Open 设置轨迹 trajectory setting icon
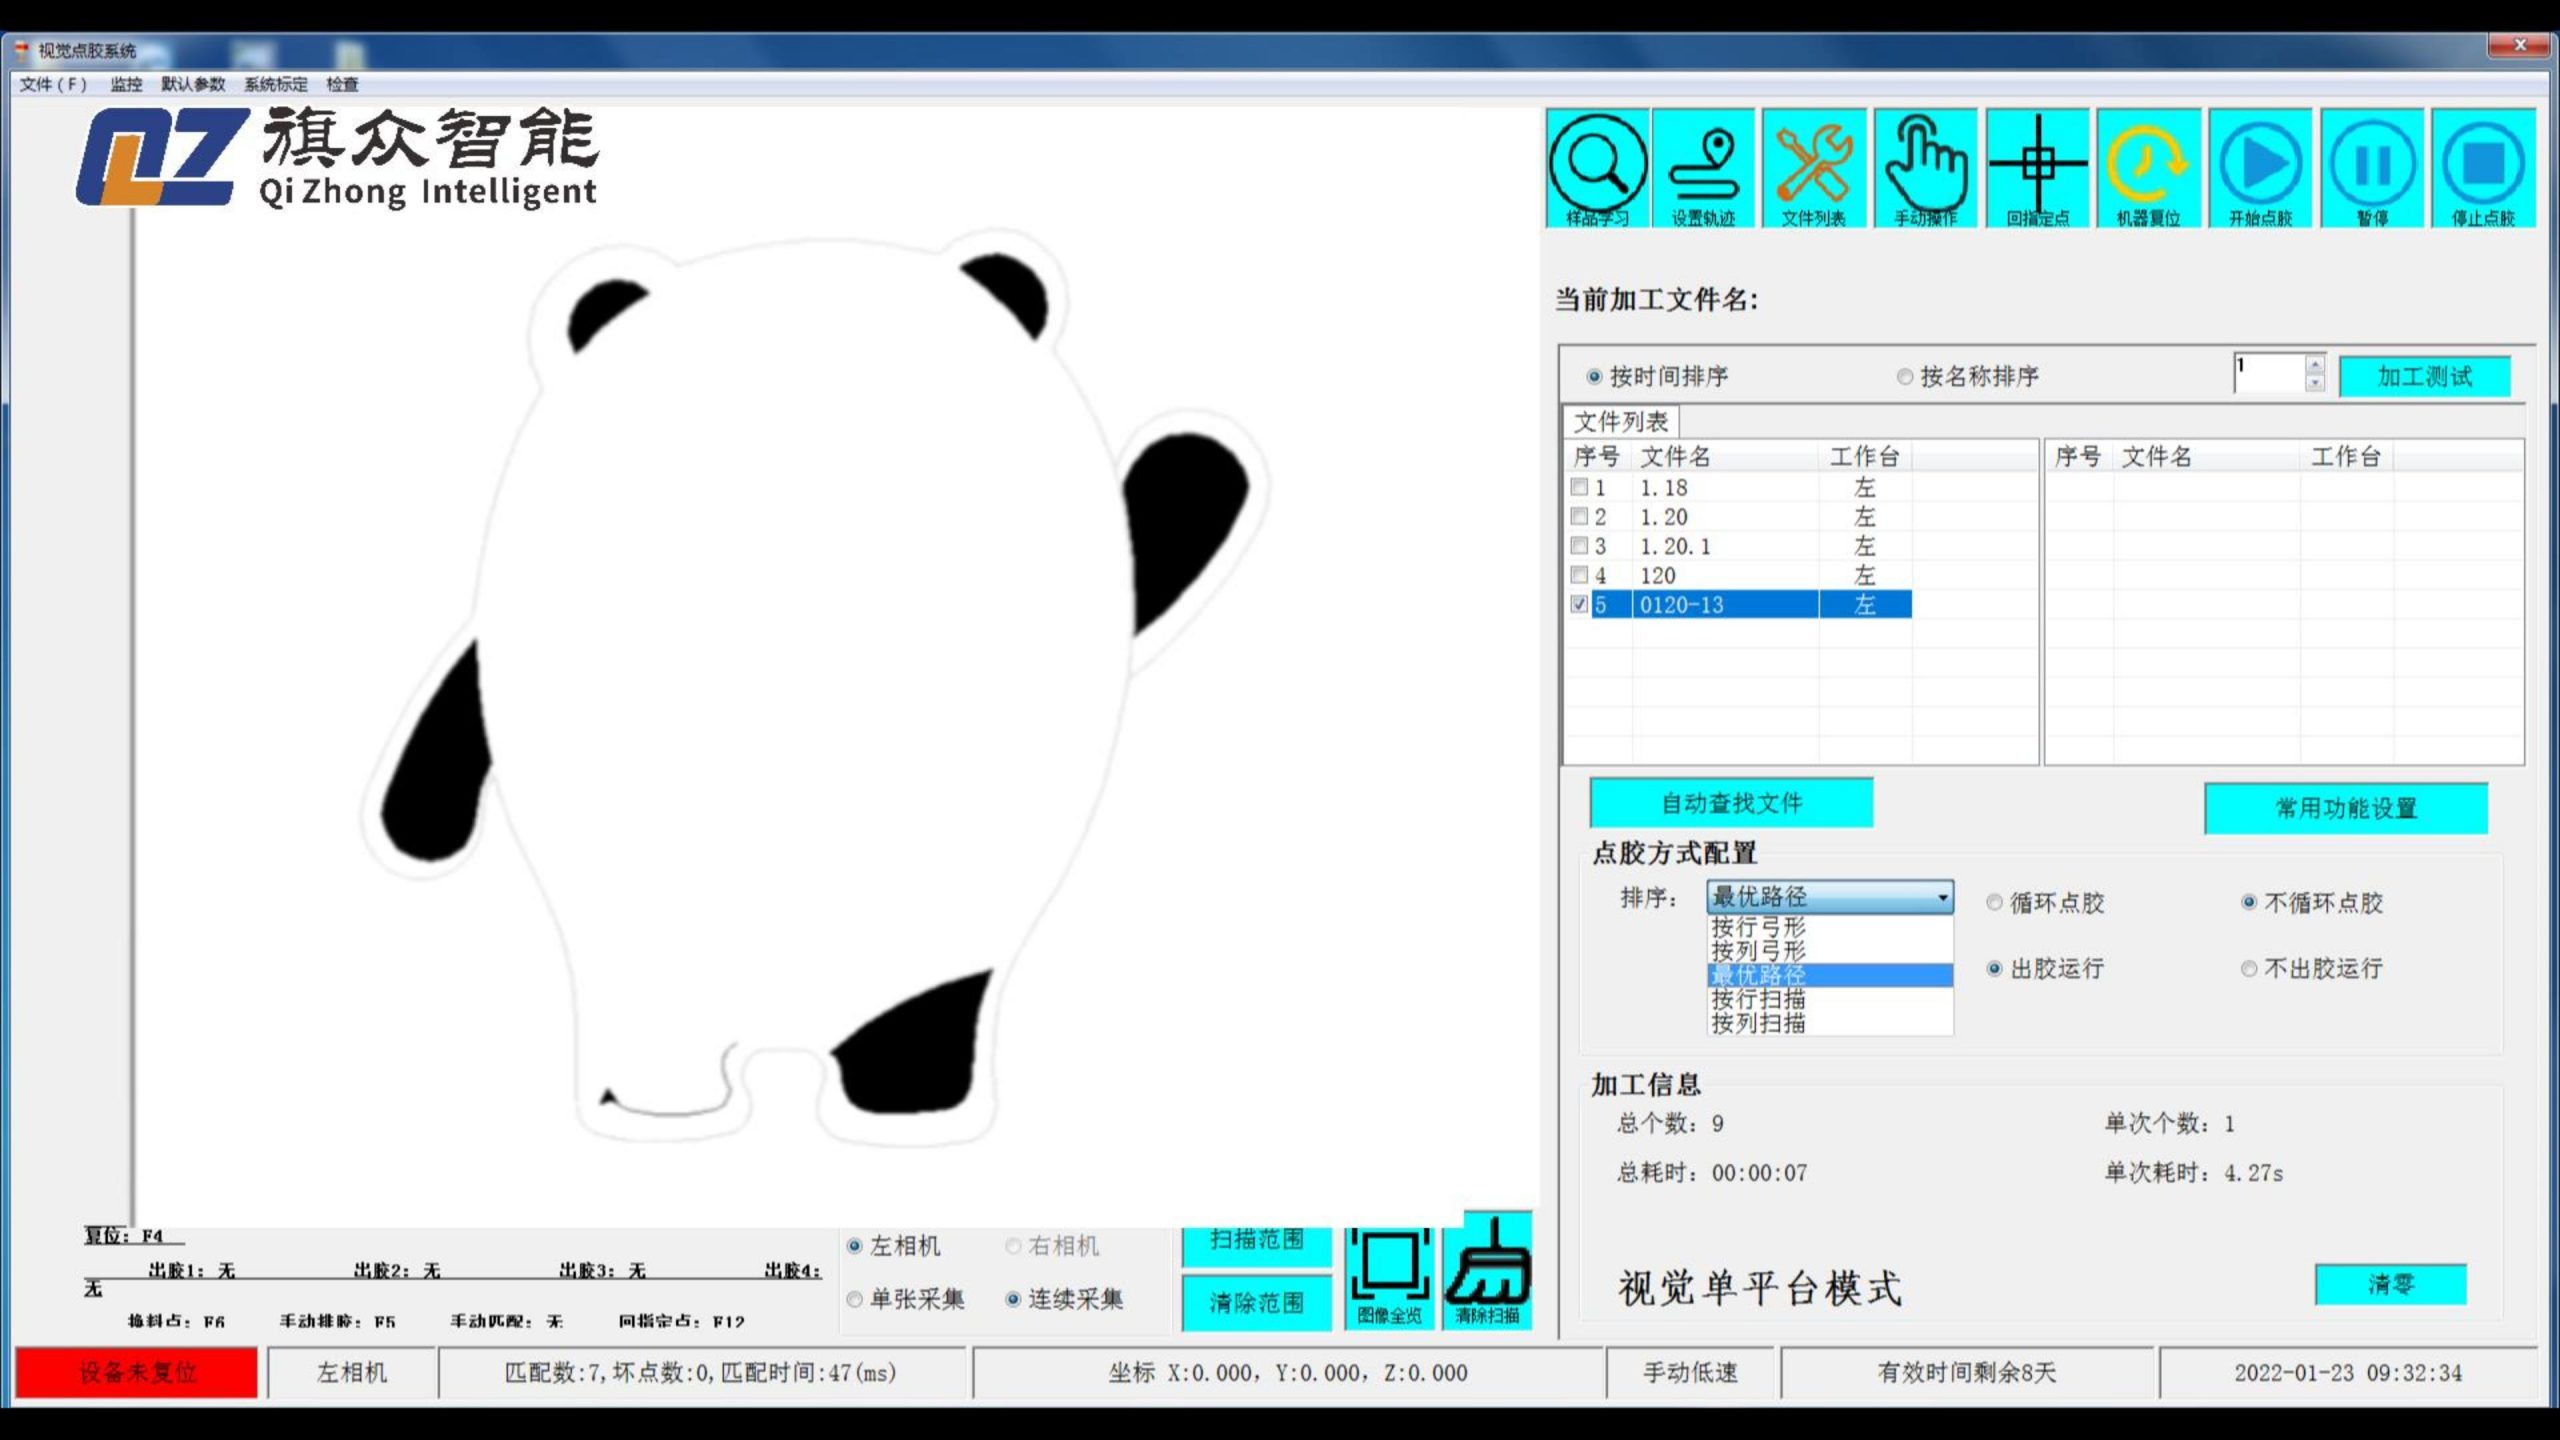 click(x=1703, y=168)
